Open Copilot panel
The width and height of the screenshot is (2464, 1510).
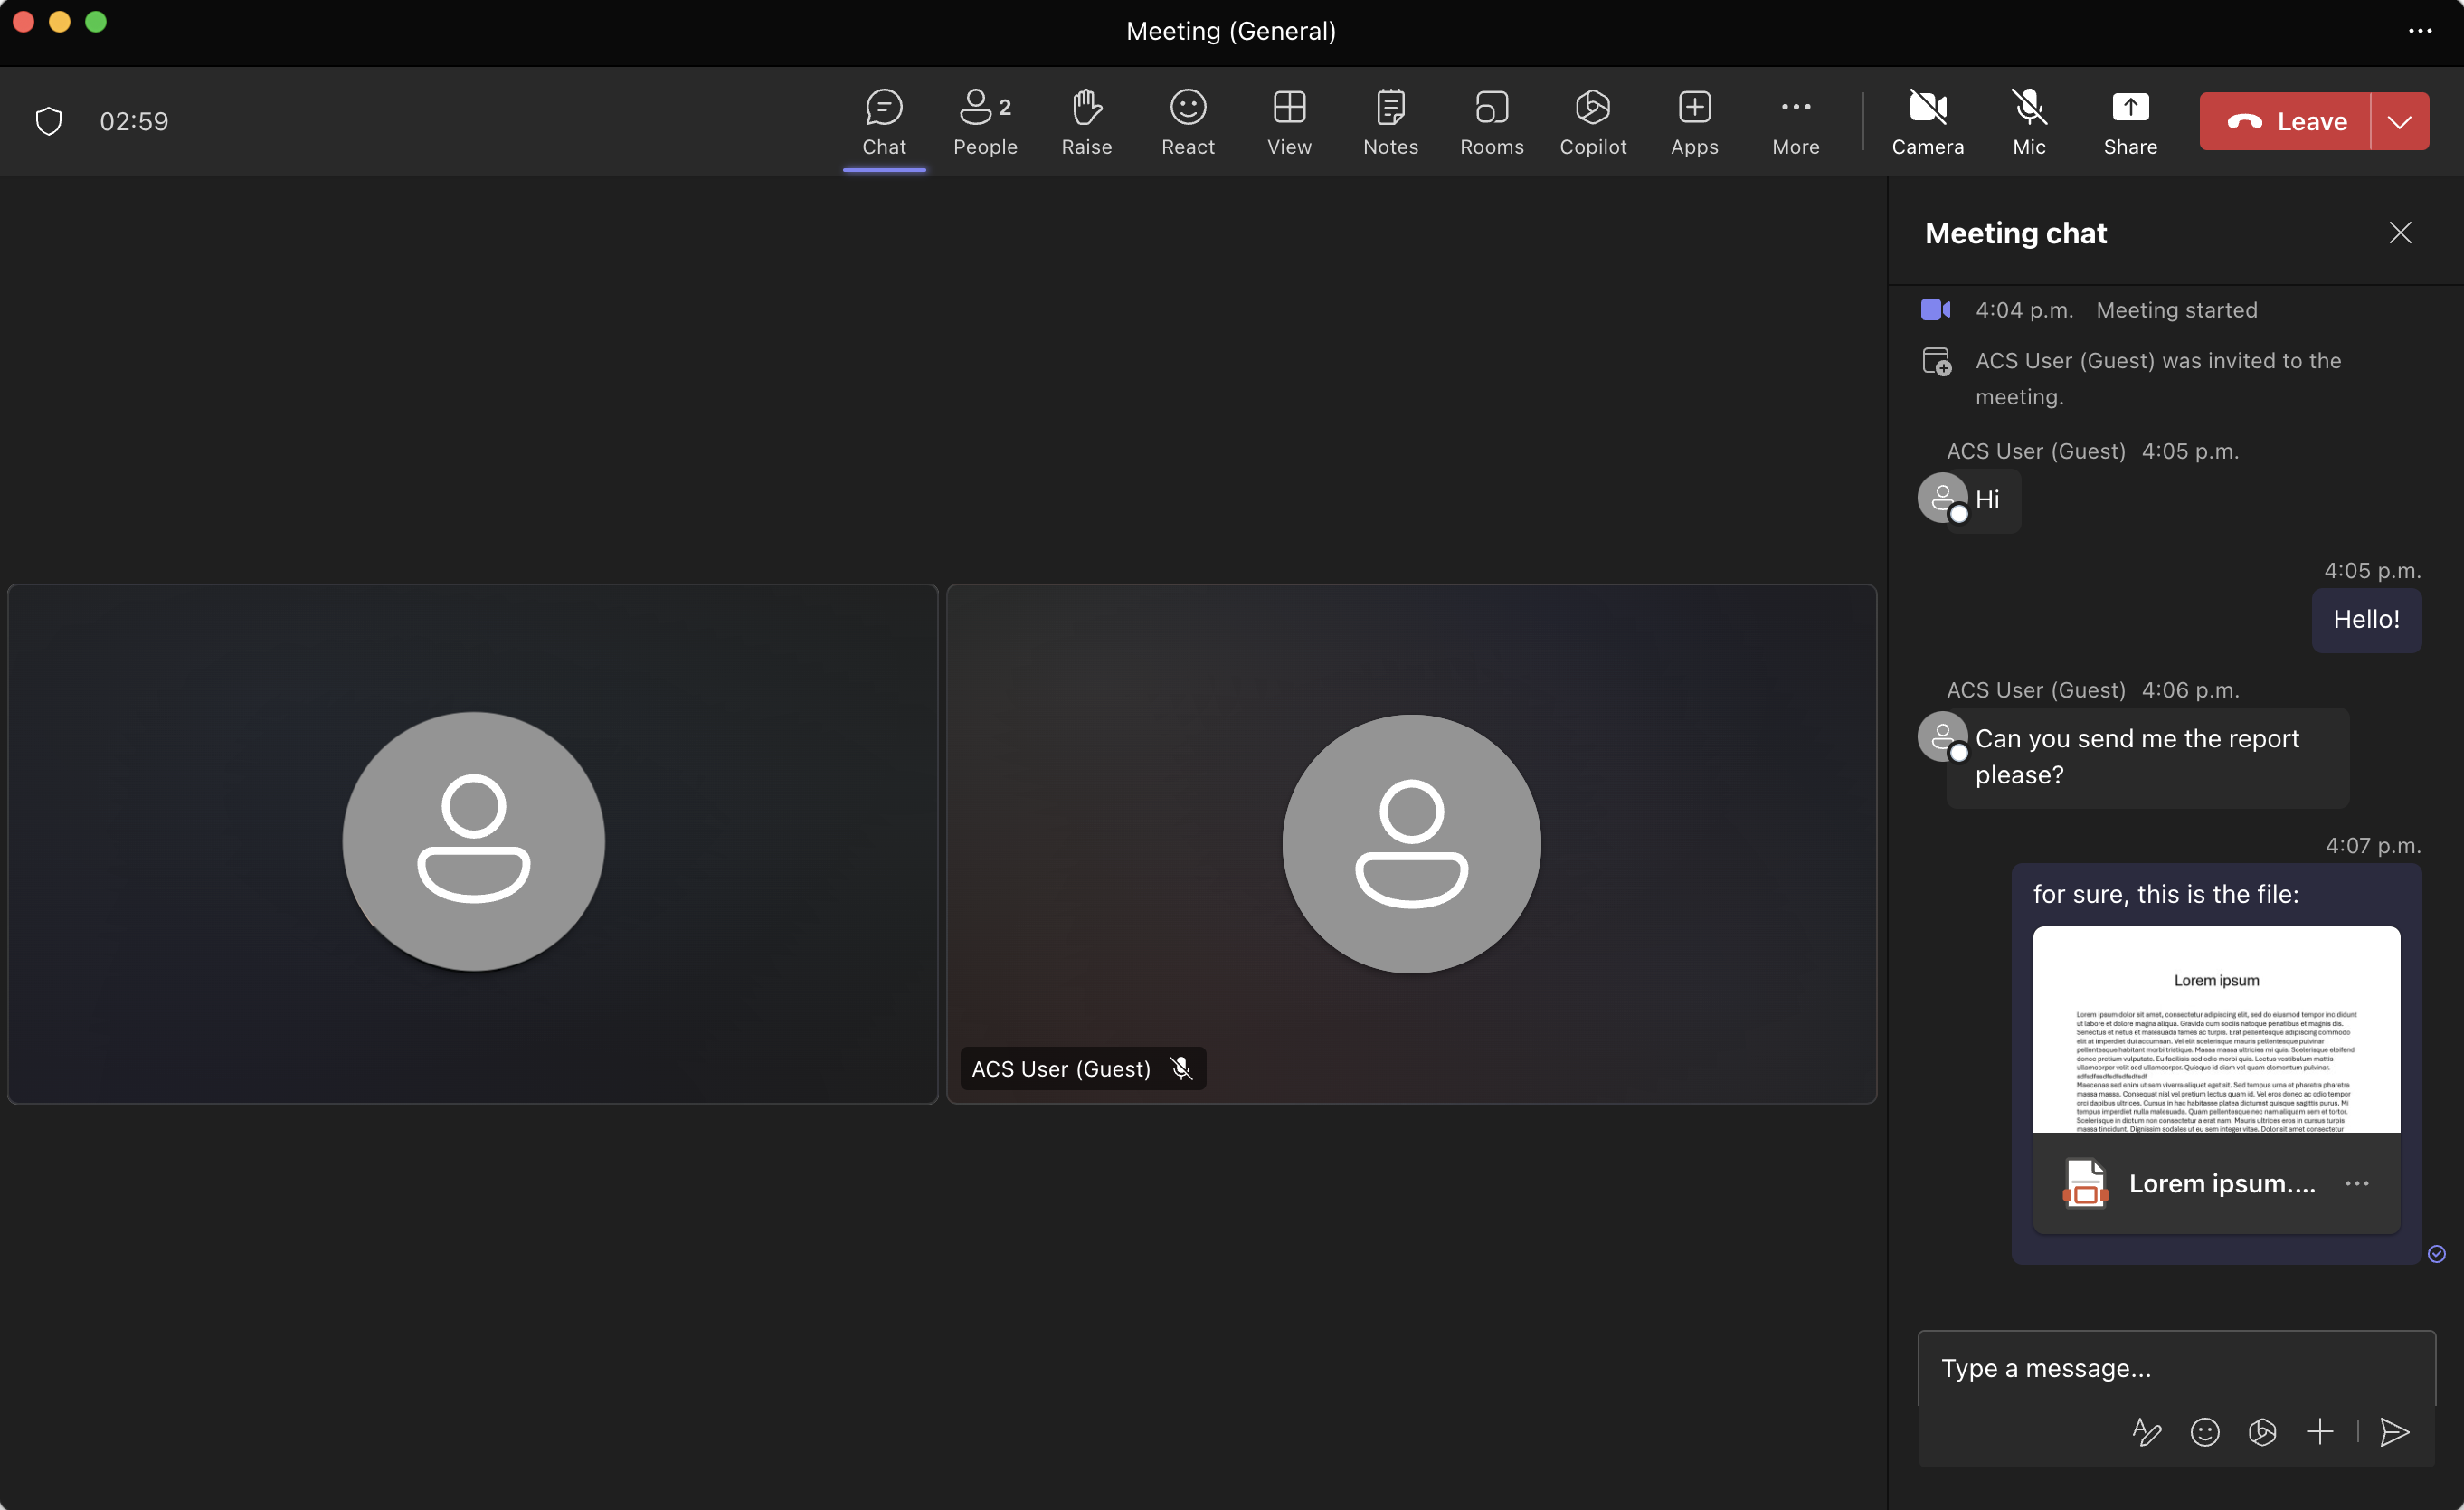[x=1593, y=119]
